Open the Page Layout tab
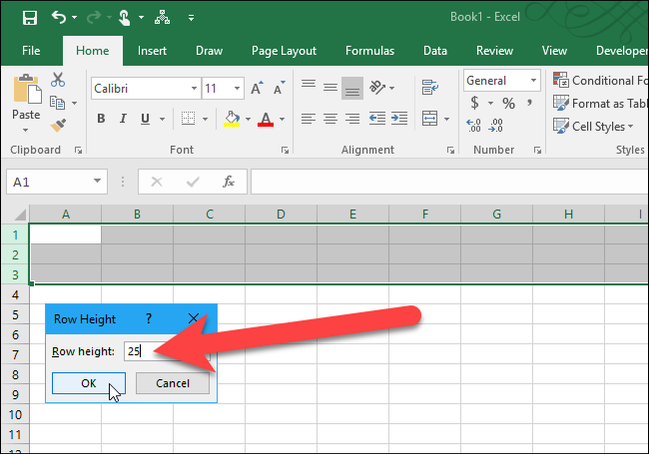The width and height of the screenshot is (649, 454). click(x=284, y=50)
